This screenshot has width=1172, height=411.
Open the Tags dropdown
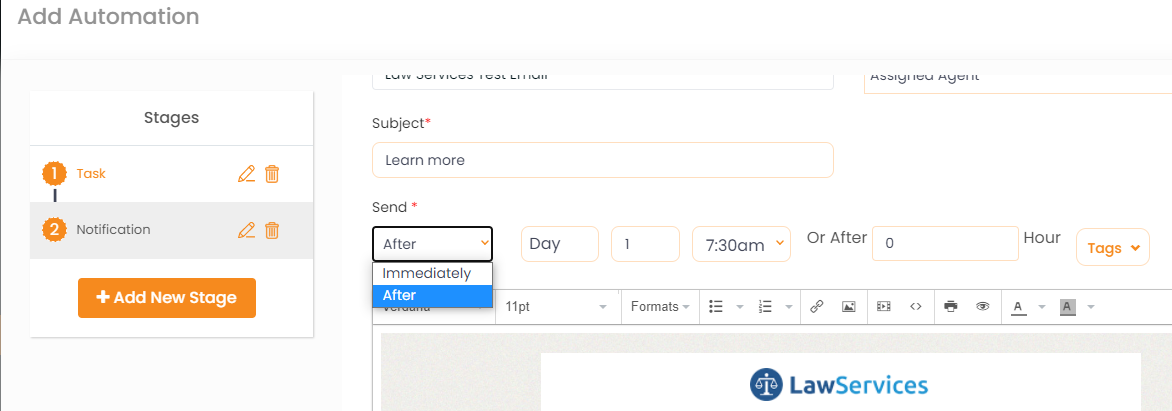[1113, 247]
